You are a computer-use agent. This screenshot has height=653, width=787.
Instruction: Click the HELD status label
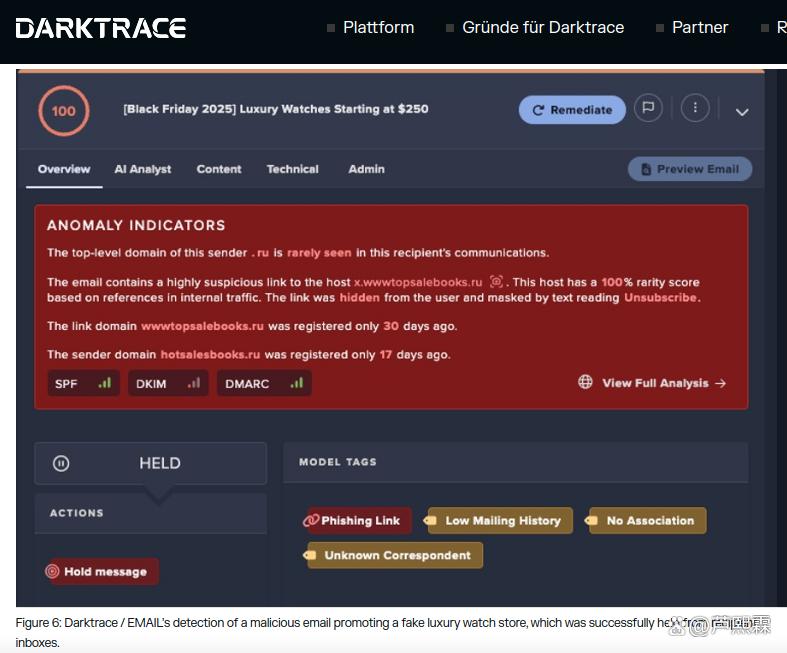pos(160,463)
